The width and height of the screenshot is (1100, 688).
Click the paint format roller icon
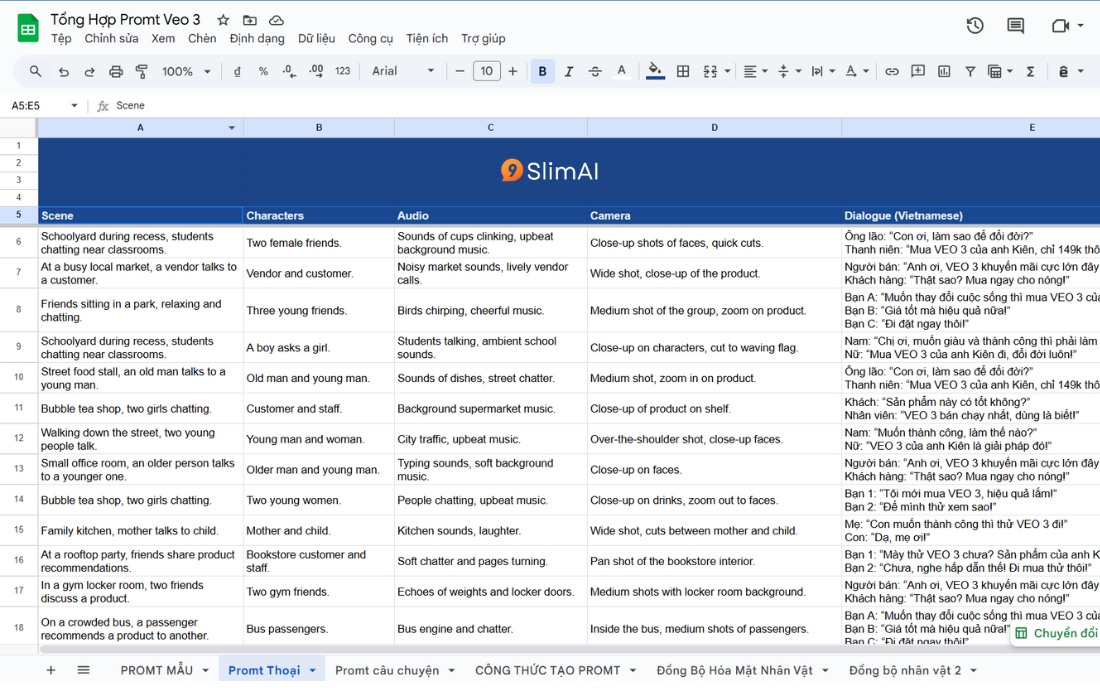[x=142, y=71]
